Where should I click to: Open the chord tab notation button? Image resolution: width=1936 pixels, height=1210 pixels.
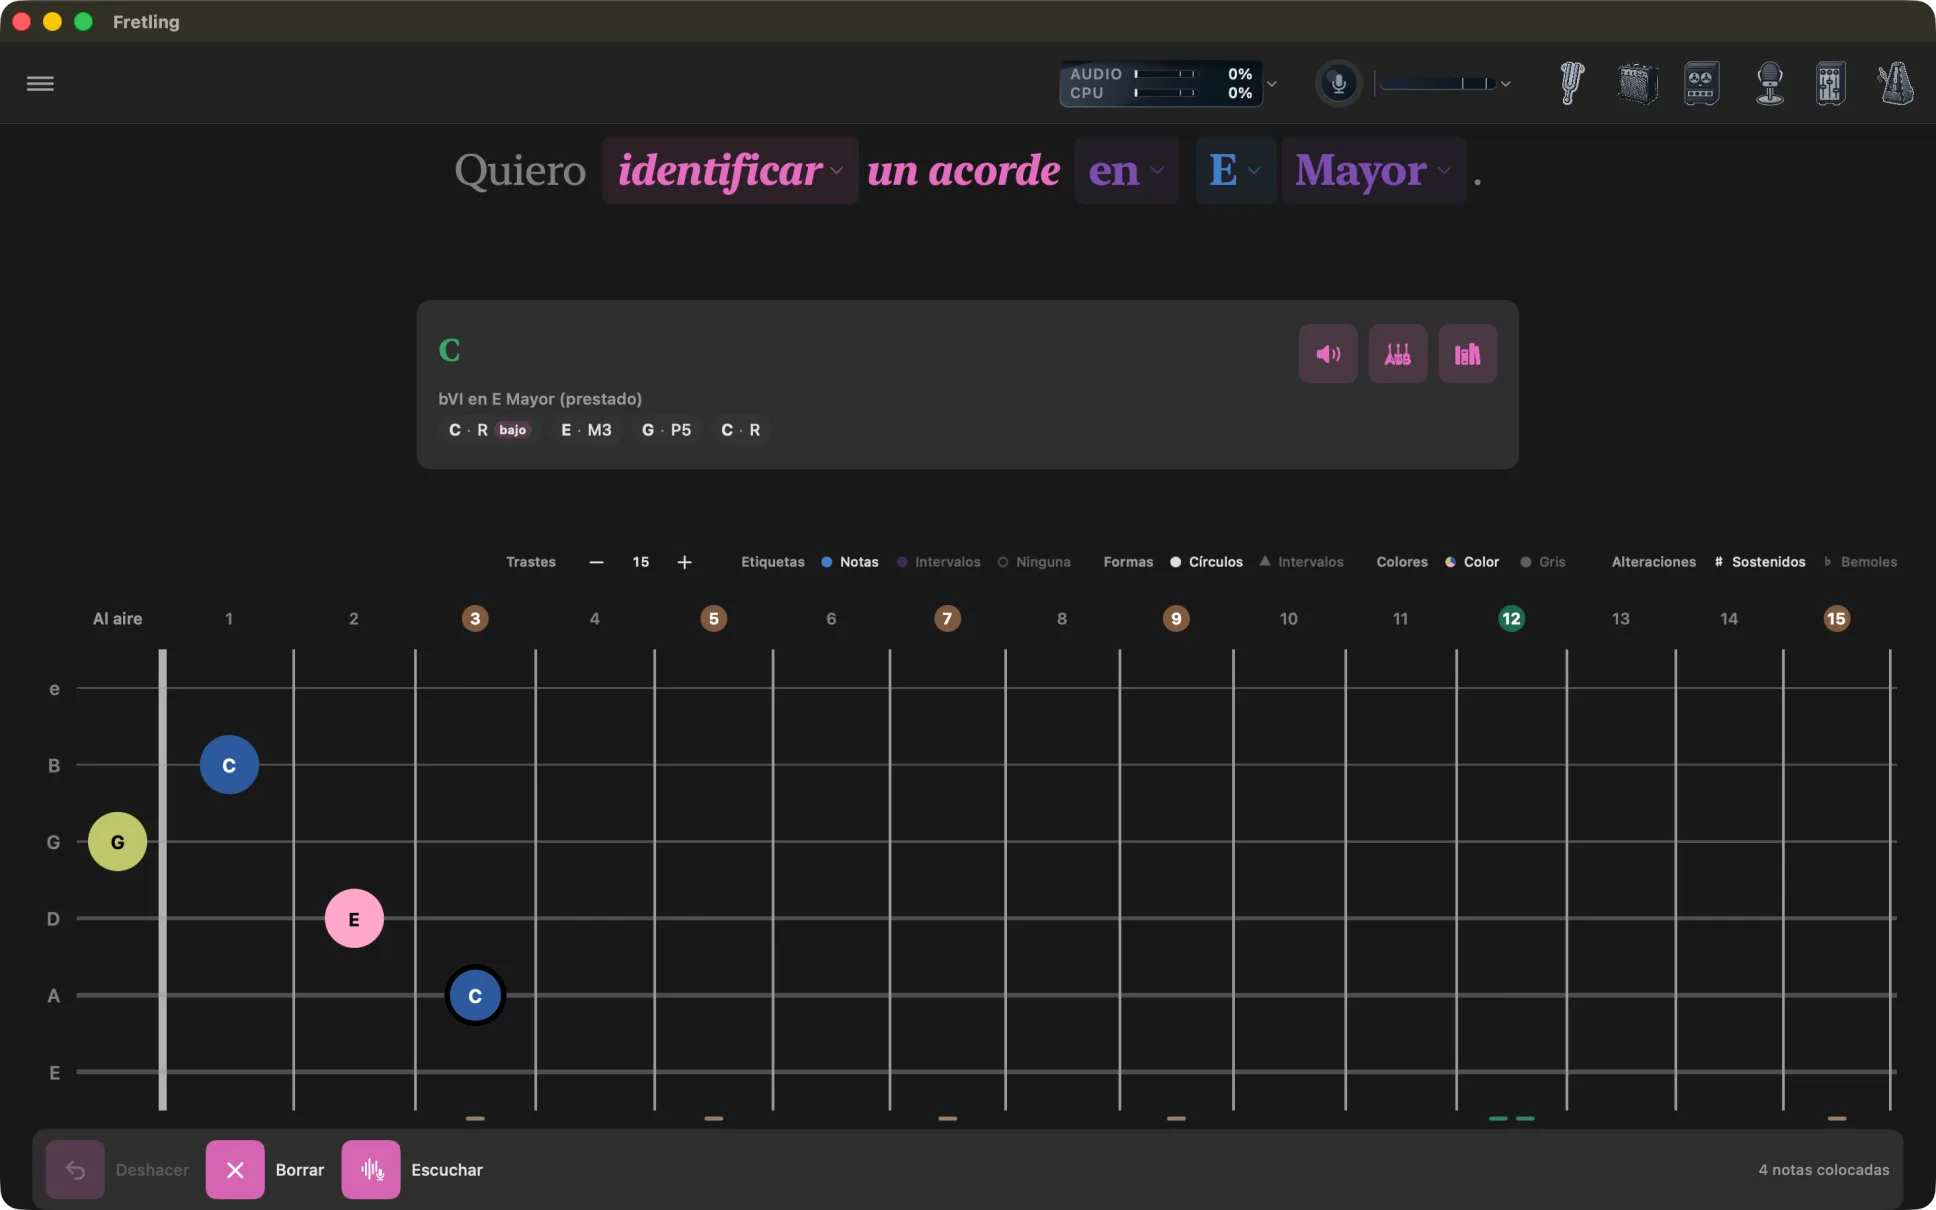1398,354
